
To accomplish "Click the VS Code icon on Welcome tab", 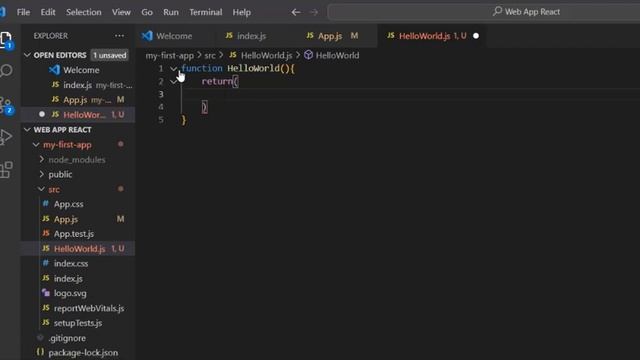I will point(147,36).
